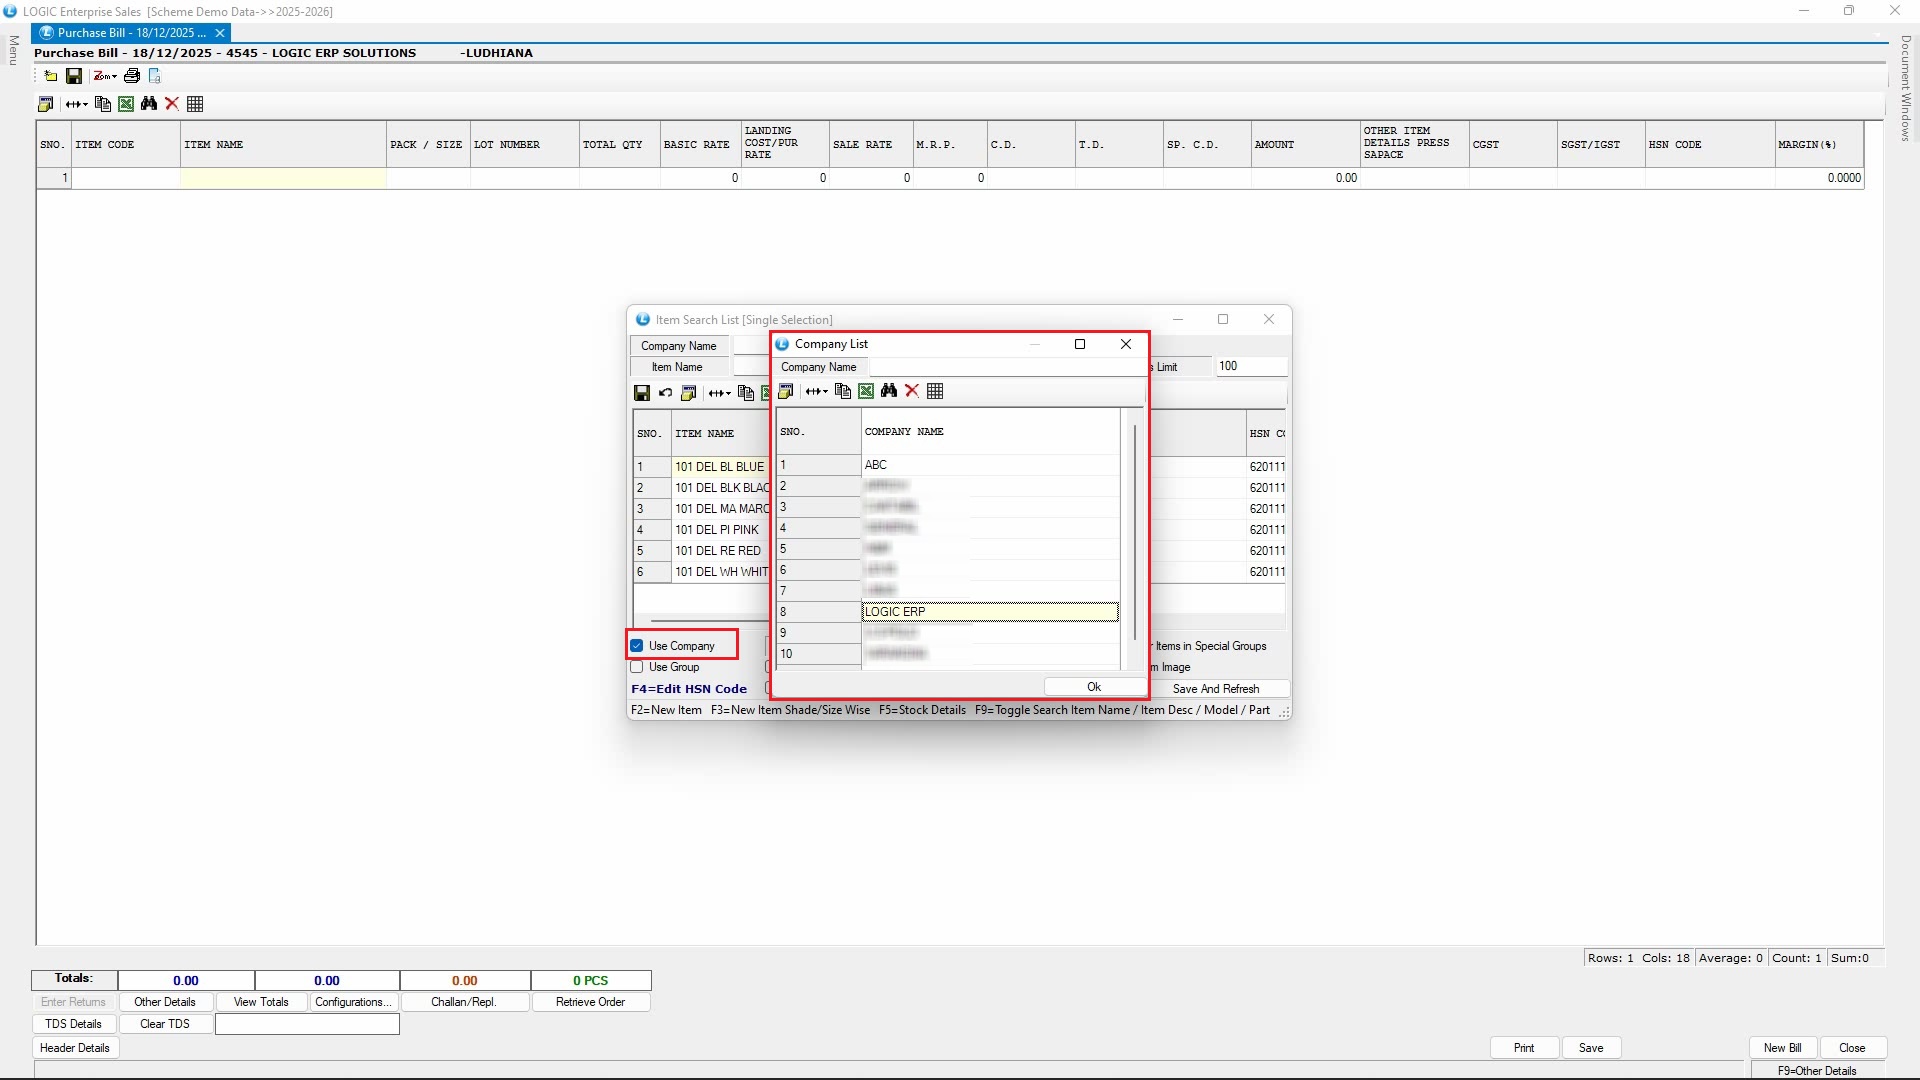Click print preview icon in main toolbar
This screenshot has width=1920, height=1080.
click(x=155, y=76)
